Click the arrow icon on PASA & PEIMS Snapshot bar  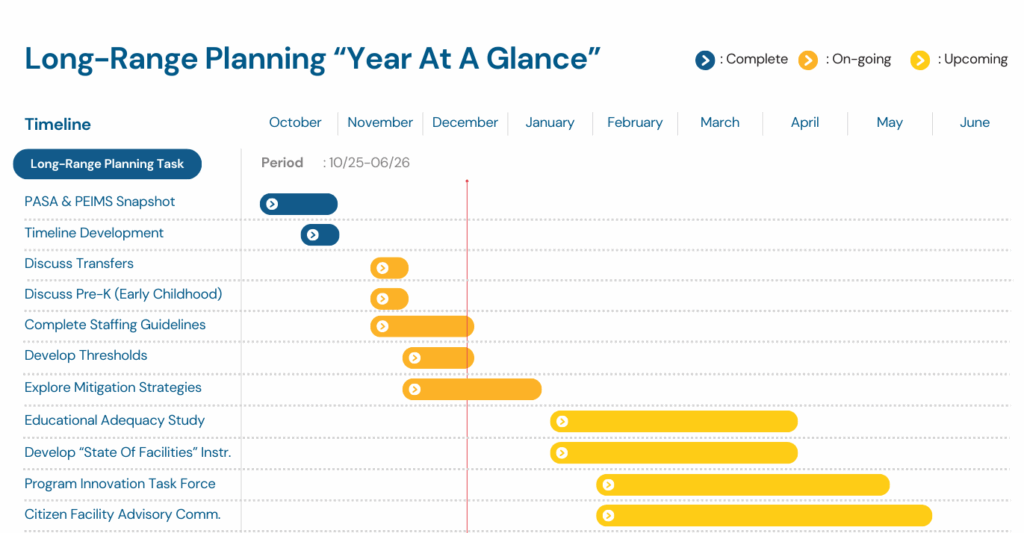click(x=272, y=204)
